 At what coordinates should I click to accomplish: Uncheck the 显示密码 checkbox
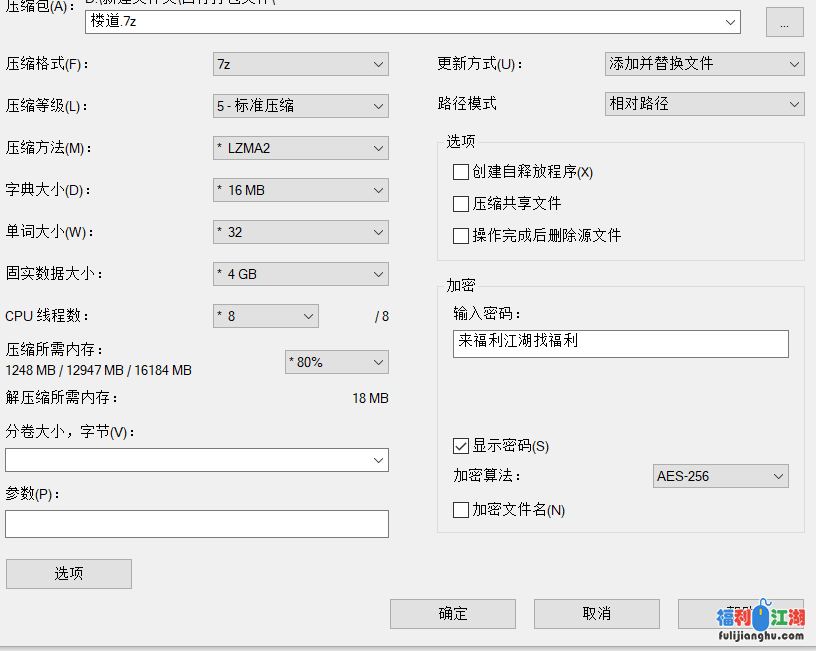pos(461,446)
